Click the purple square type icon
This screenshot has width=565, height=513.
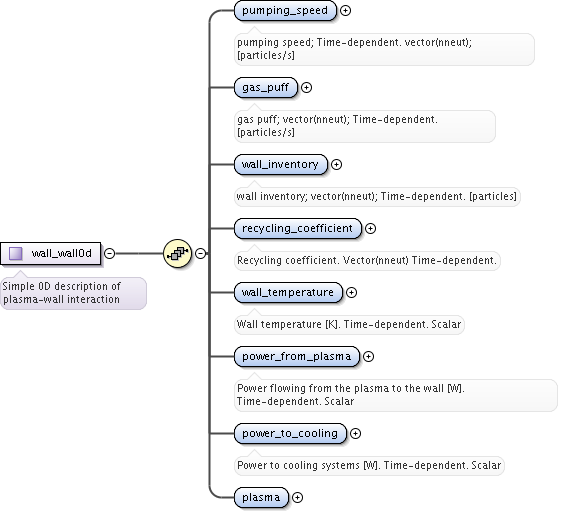coord(15,254)
